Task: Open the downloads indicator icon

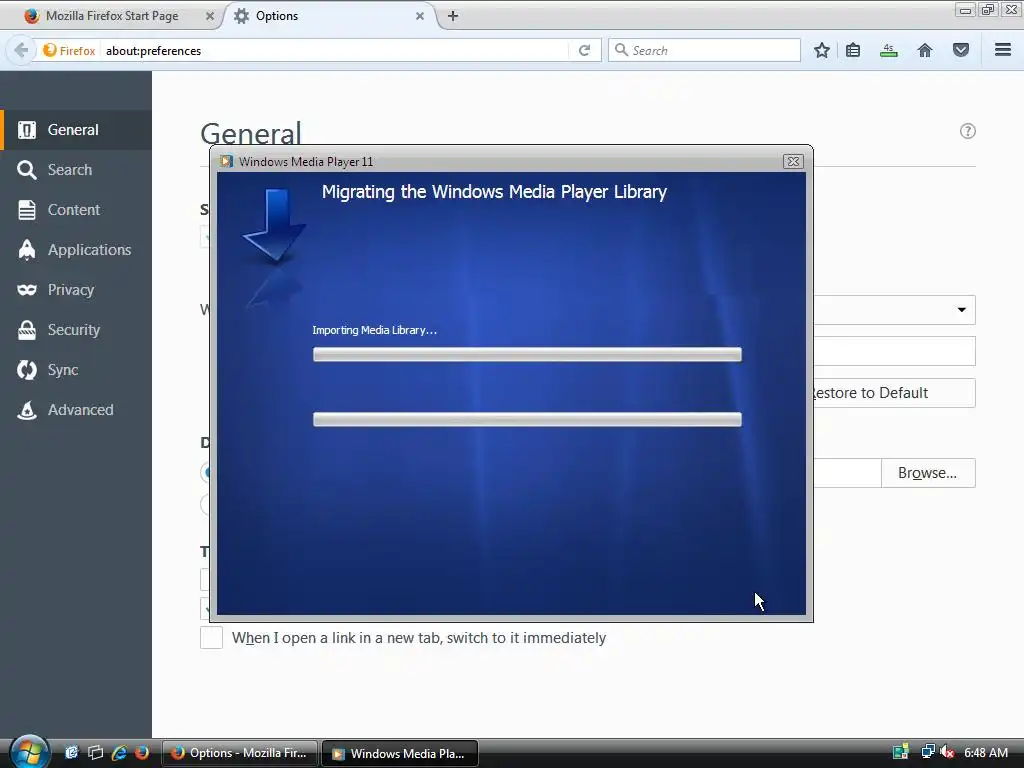Action: (888, 50)
